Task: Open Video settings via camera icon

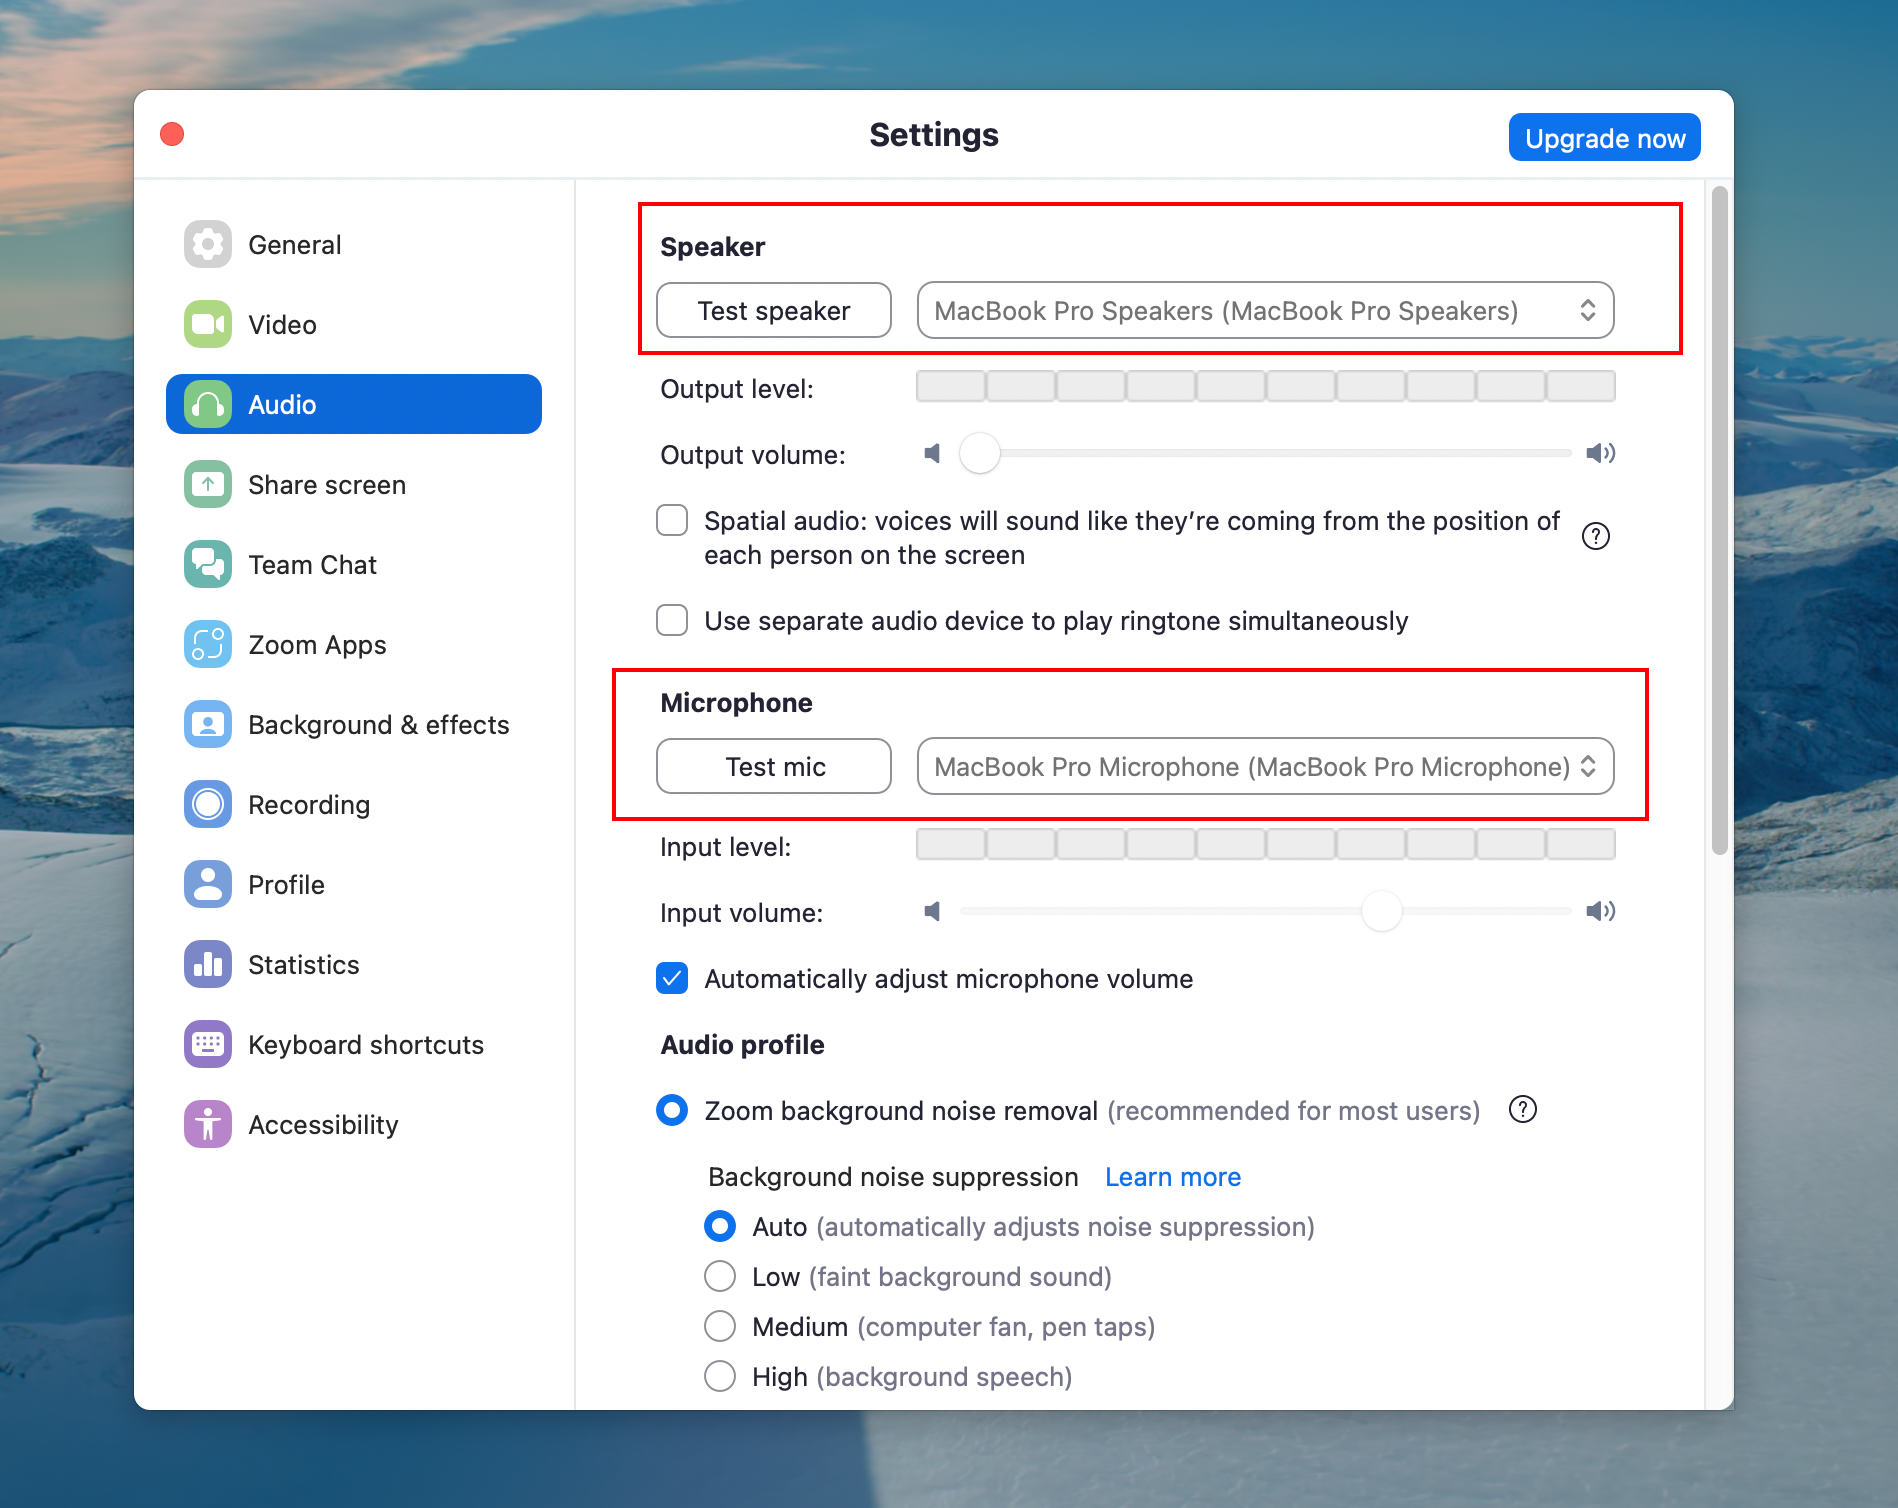Action: coord(207,324)
